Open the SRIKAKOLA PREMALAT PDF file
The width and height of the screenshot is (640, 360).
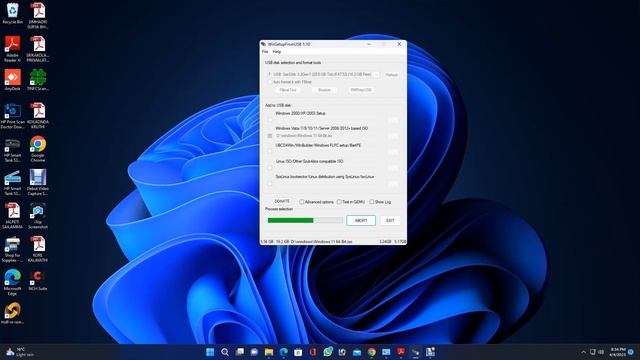[x=38, y=49]
